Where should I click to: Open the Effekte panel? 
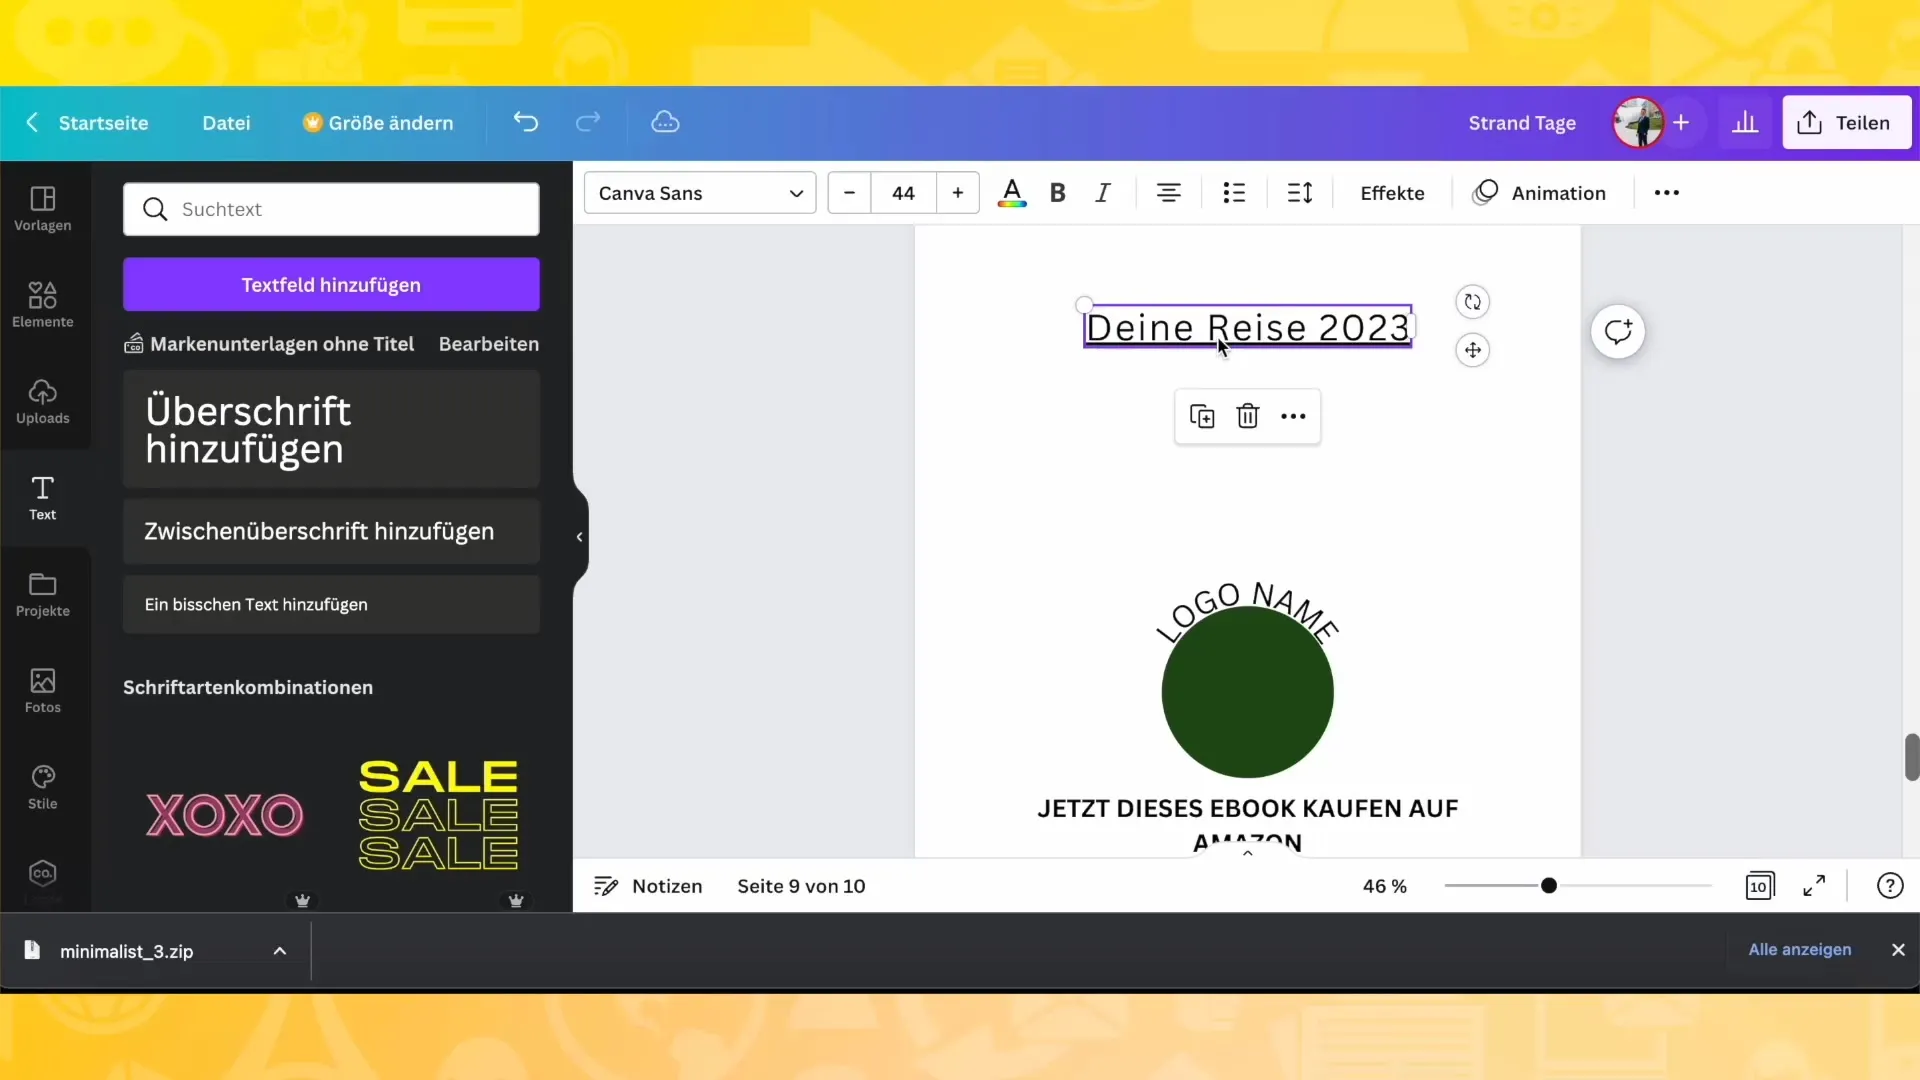pos(1392,193)
